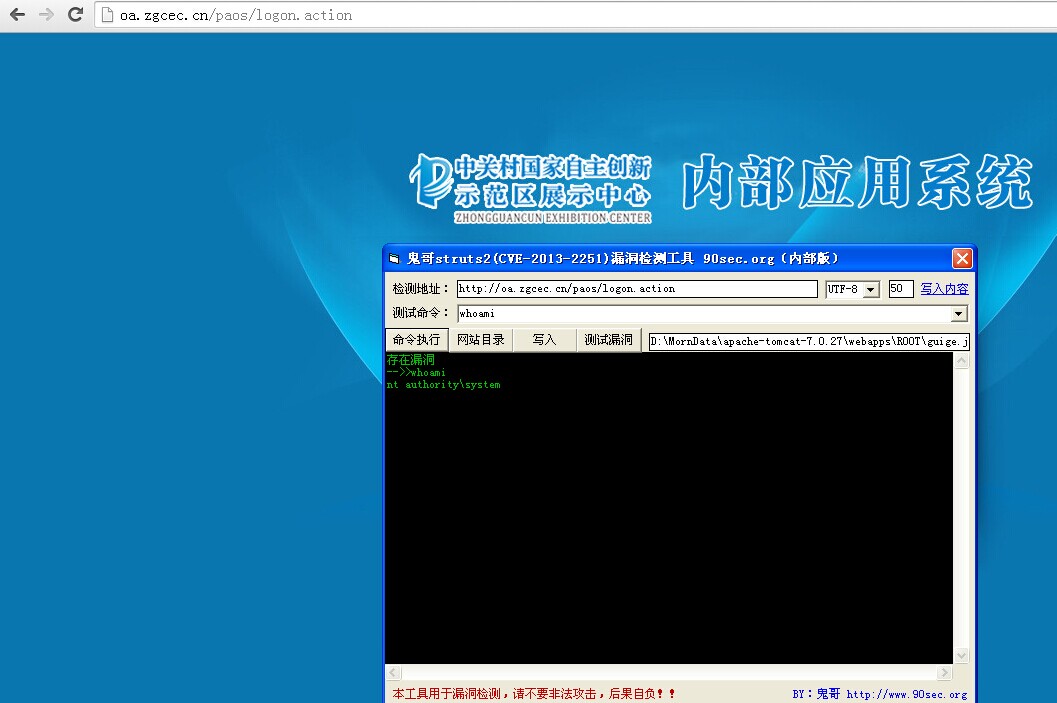
Task: Open the 写入内容 link
Action: coord(944,289)
